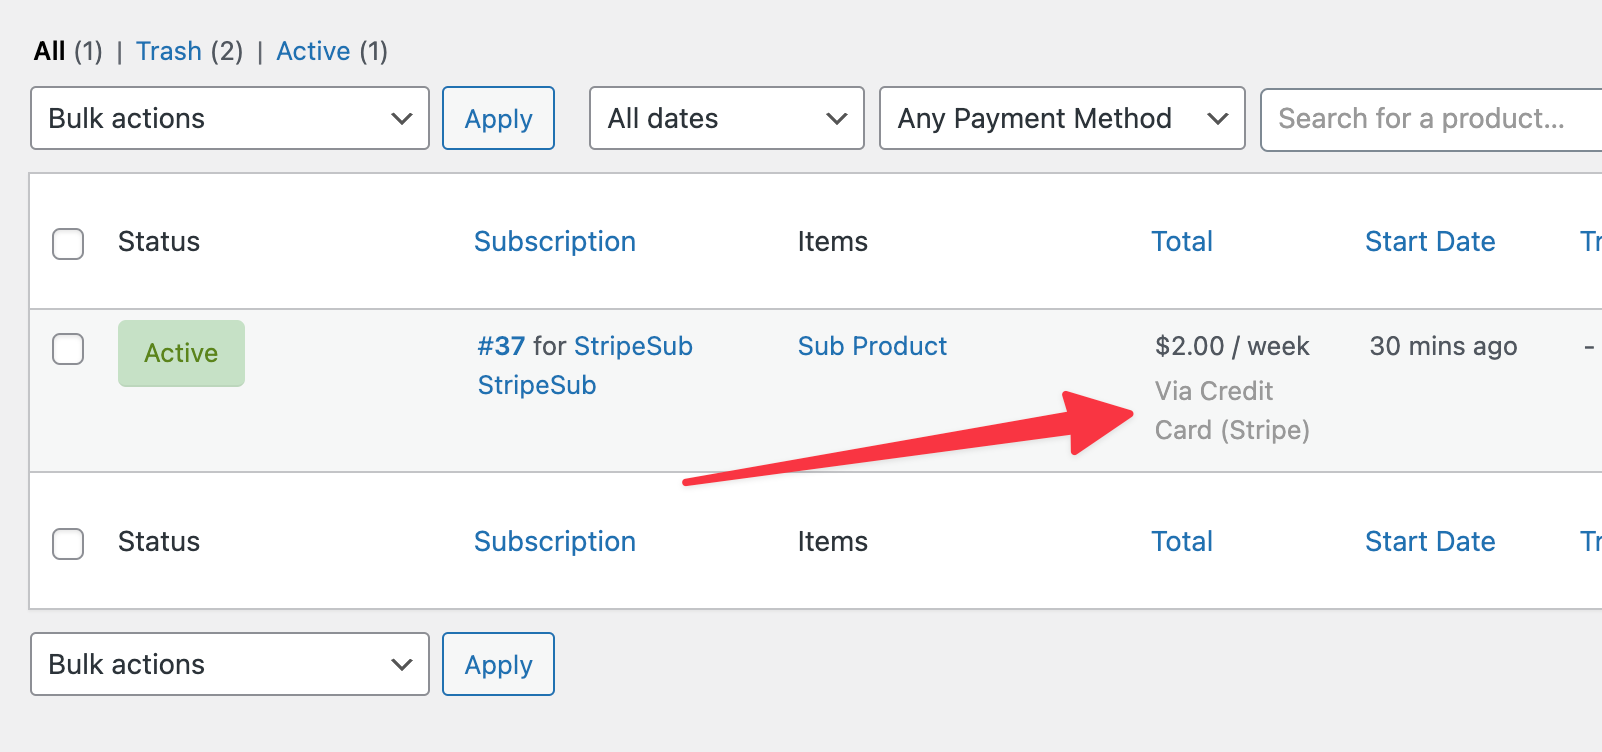Switch to the Active subscriptions filter
This screenshot has height=752, width=1602.
coord(313,51)
